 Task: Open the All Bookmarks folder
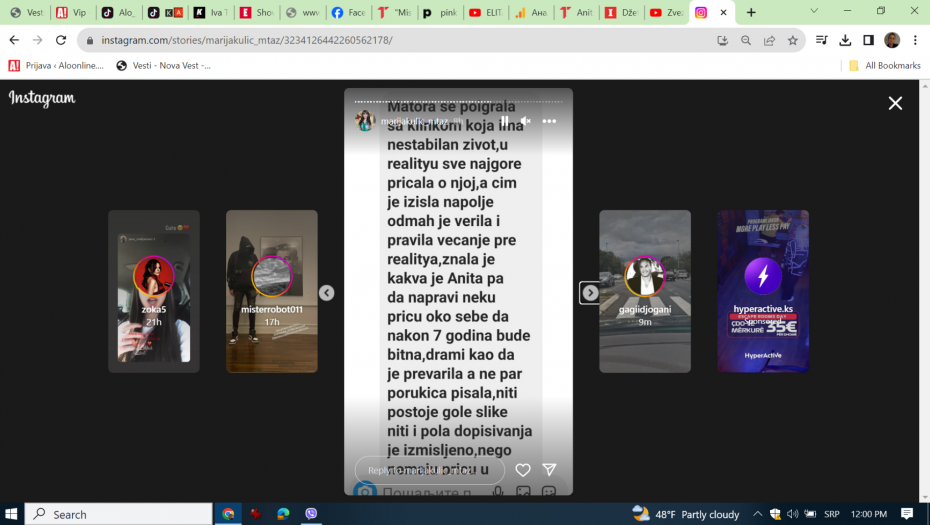tap(884, 65)
